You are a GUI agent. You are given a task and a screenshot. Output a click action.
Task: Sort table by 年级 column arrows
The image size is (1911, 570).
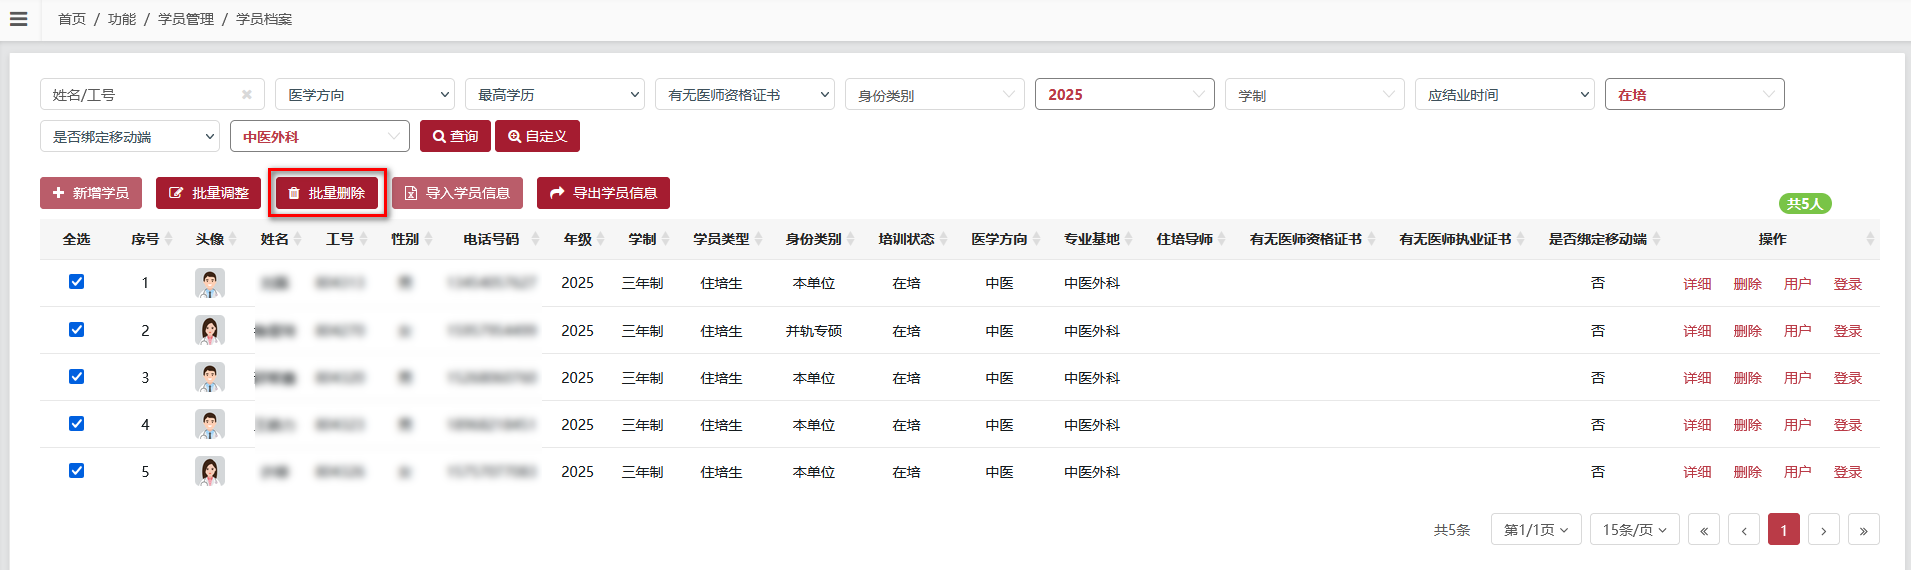601,239
